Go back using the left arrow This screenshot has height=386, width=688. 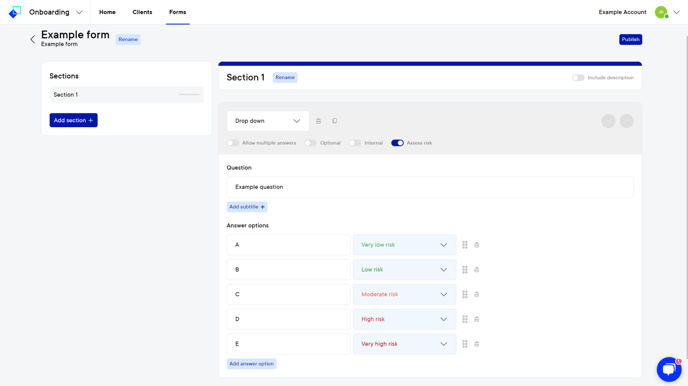[x=32, y=39]
